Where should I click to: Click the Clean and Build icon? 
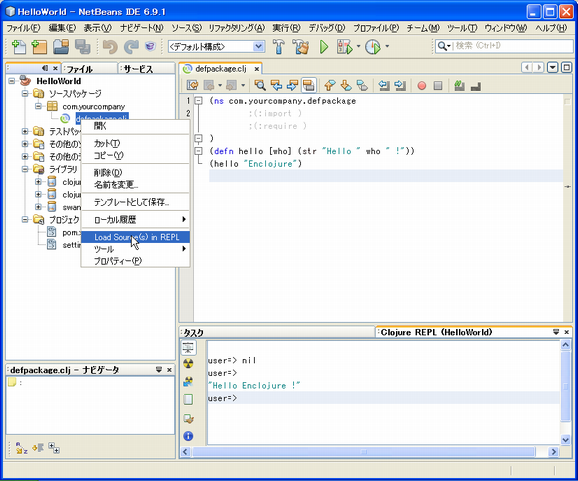(301, 47)
